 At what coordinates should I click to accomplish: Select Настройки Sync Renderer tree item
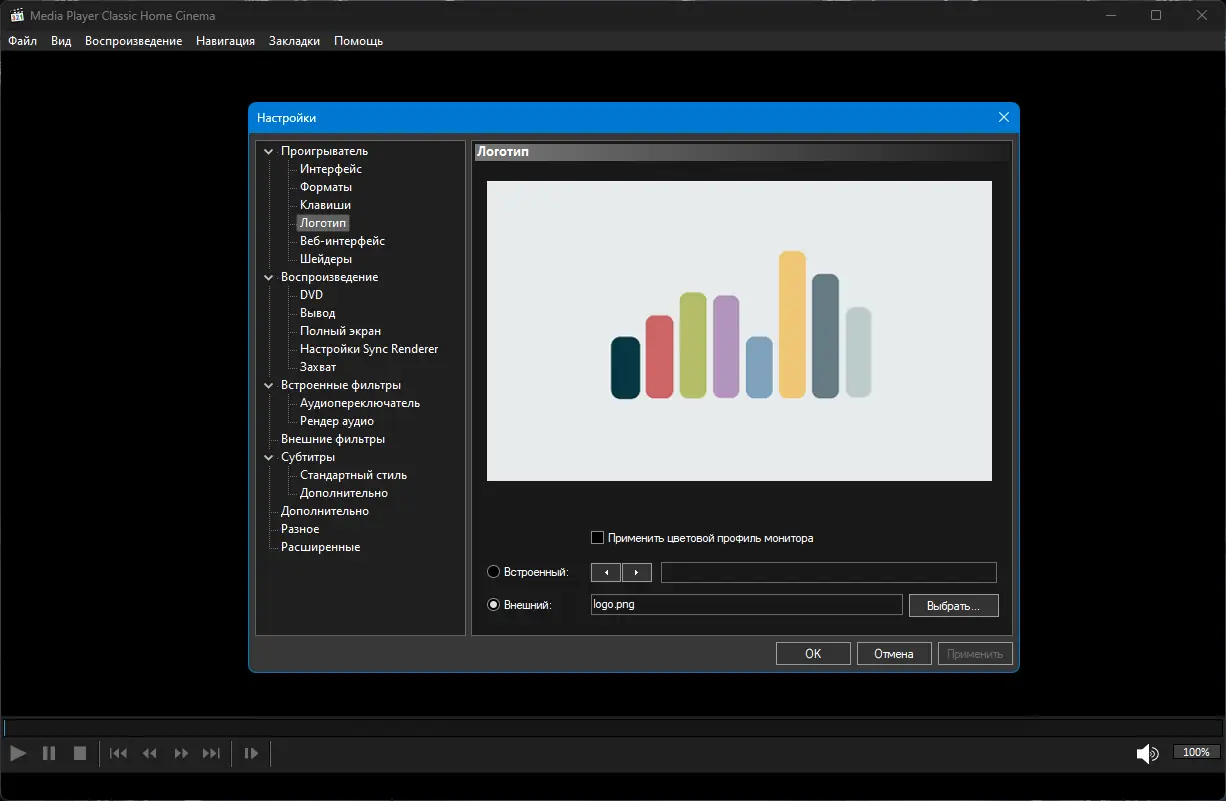(x=369, y=349)
